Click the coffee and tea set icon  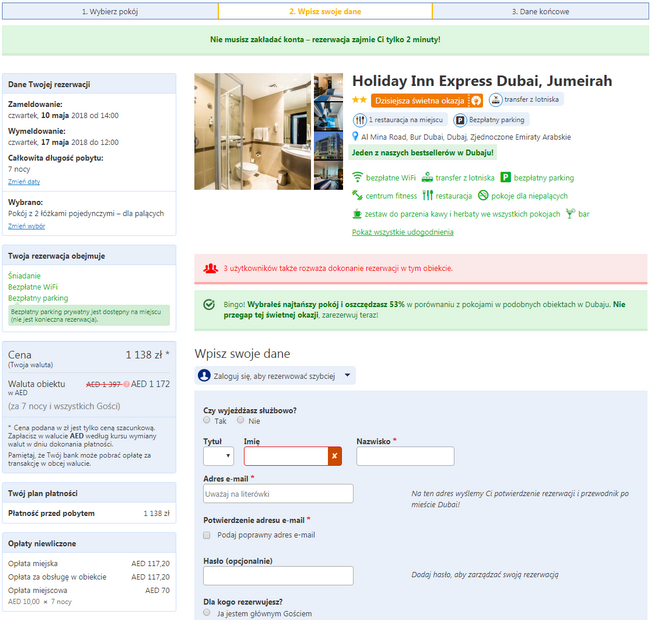tap(357, 214)
